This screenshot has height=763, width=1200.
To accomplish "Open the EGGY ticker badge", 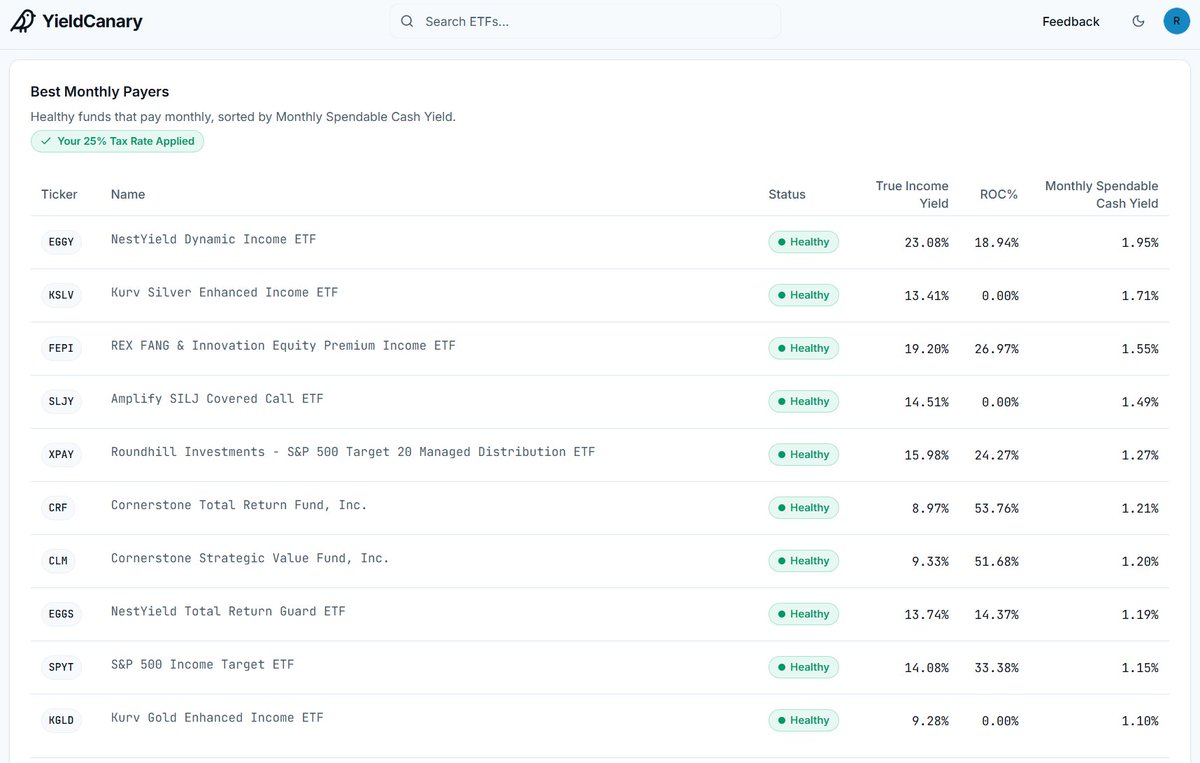I will point(61,242).
